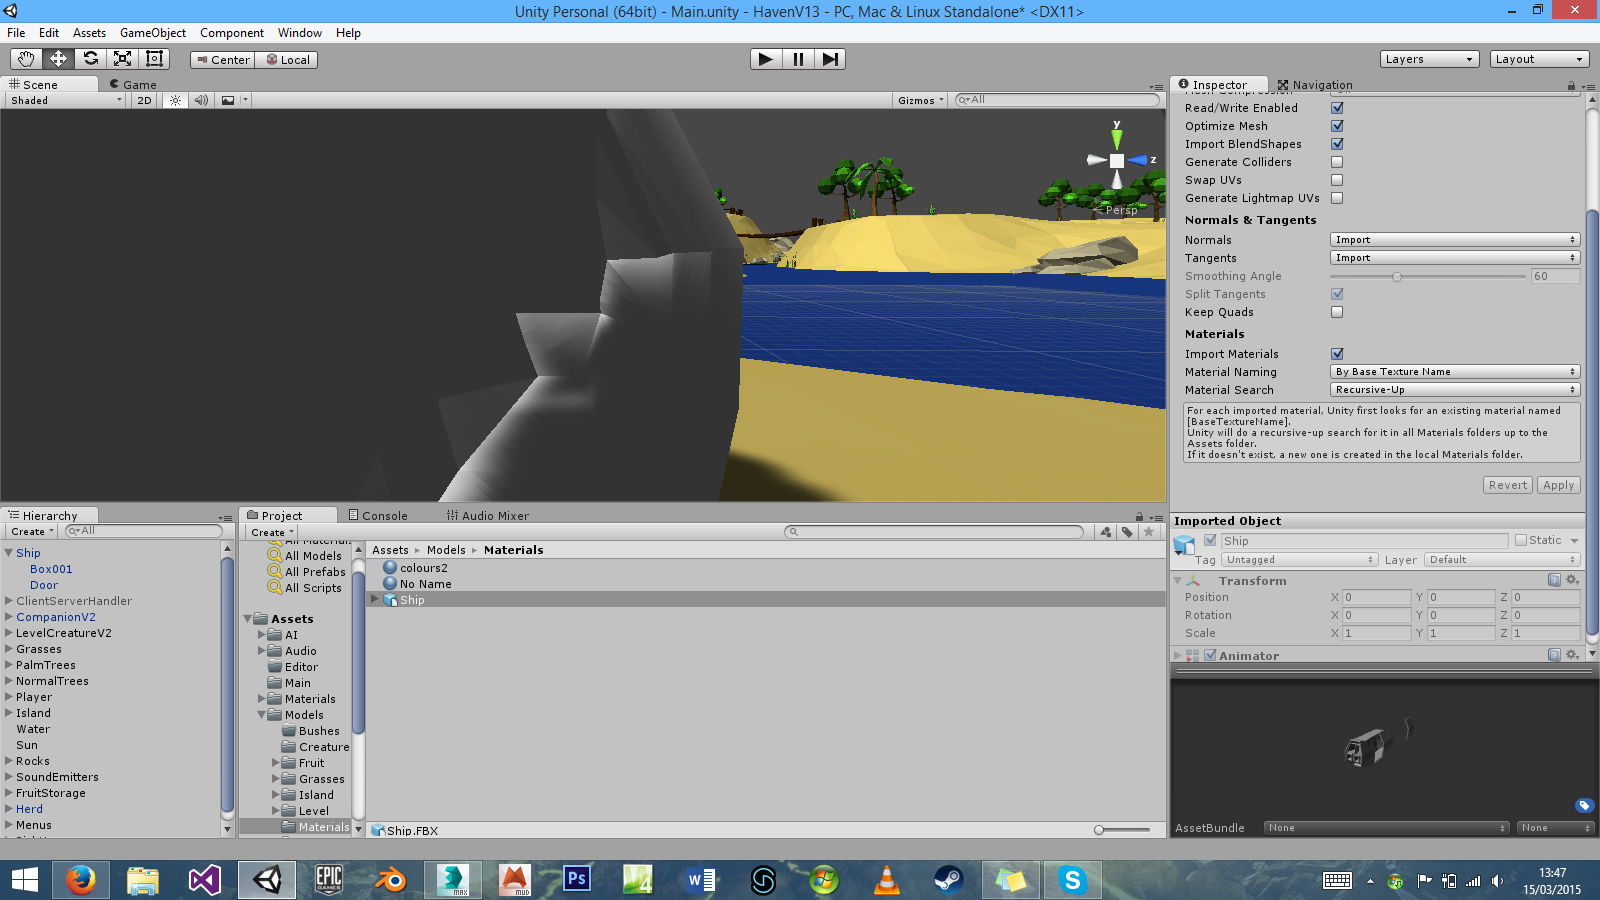Toggle the Animator component checkbox
1600x900 pixels.
(x=1210, y=655)
